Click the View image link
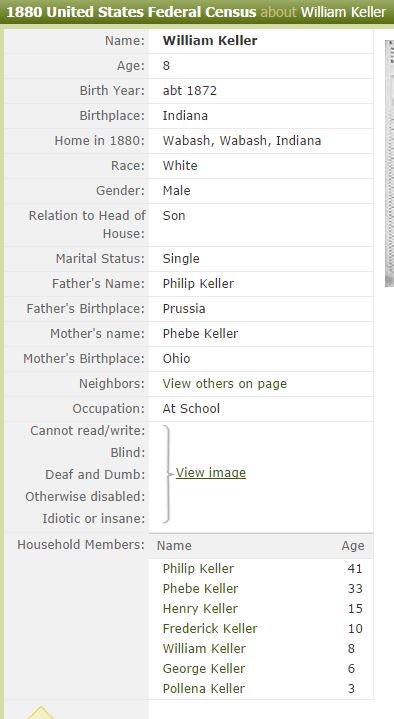 point(211,473)
